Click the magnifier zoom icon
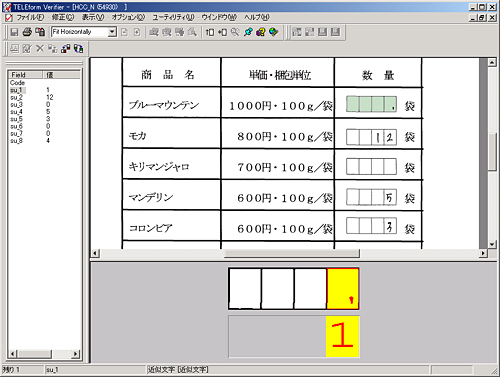 tap(235, 32)
